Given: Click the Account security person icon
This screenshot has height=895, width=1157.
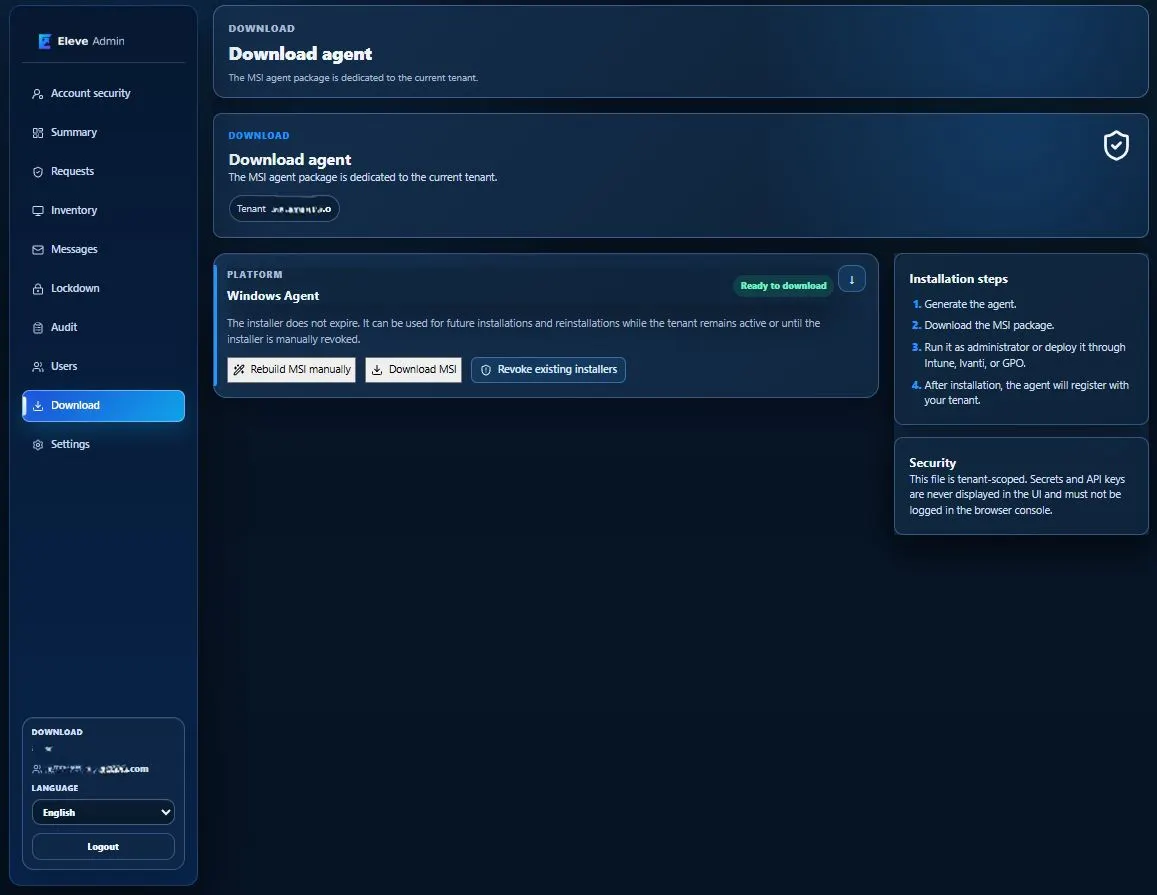Looking at the screenshot, I should (x=38, y=94).
